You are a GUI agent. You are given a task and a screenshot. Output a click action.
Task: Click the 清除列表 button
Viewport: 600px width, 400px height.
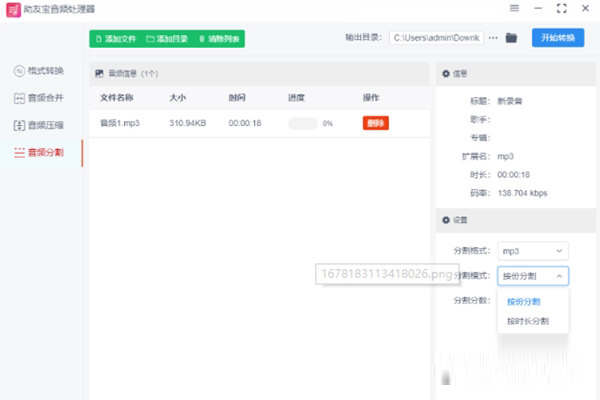click(219, 39)
